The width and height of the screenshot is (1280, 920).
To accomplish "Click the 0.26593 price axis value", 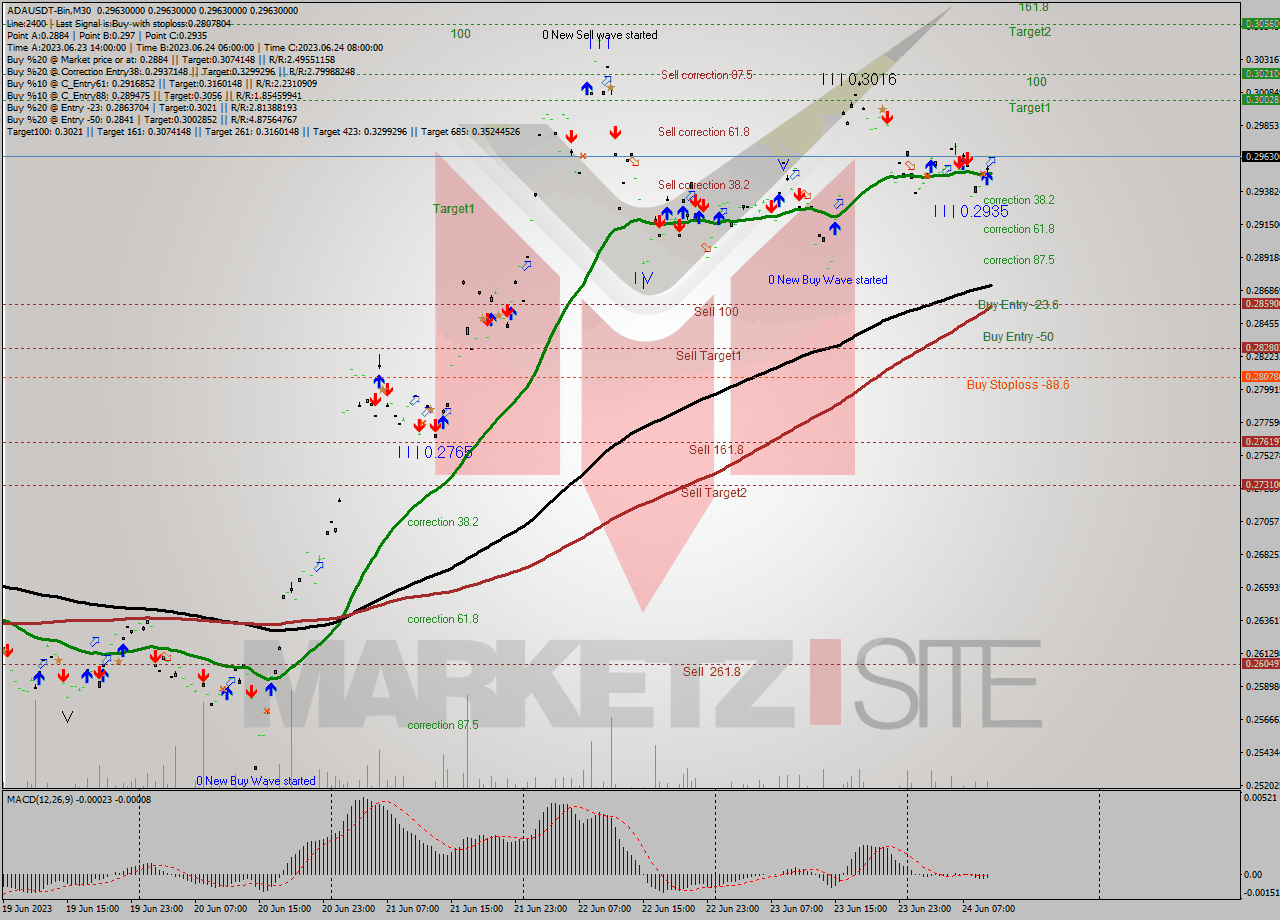I will (x=1262, y=587).
